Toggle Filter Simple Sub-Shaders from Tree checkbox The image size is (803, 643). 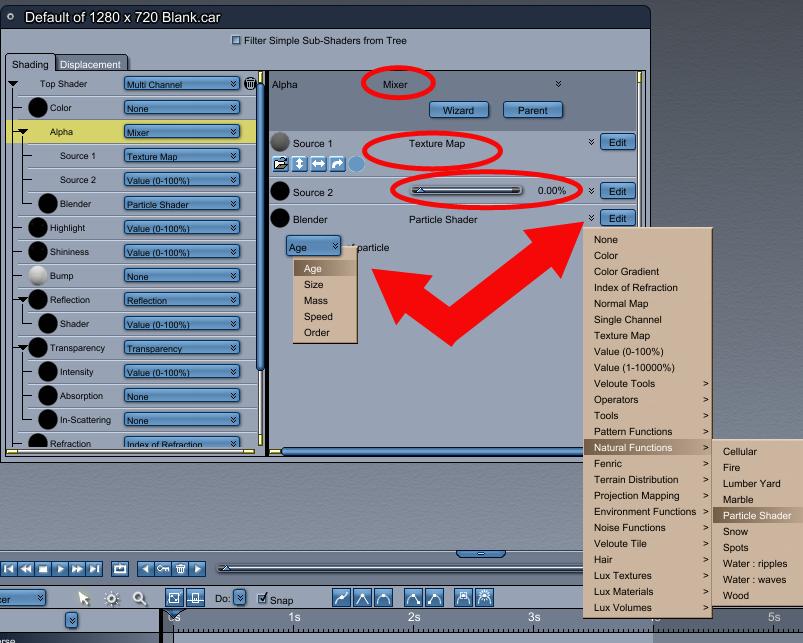coord(236,40)
